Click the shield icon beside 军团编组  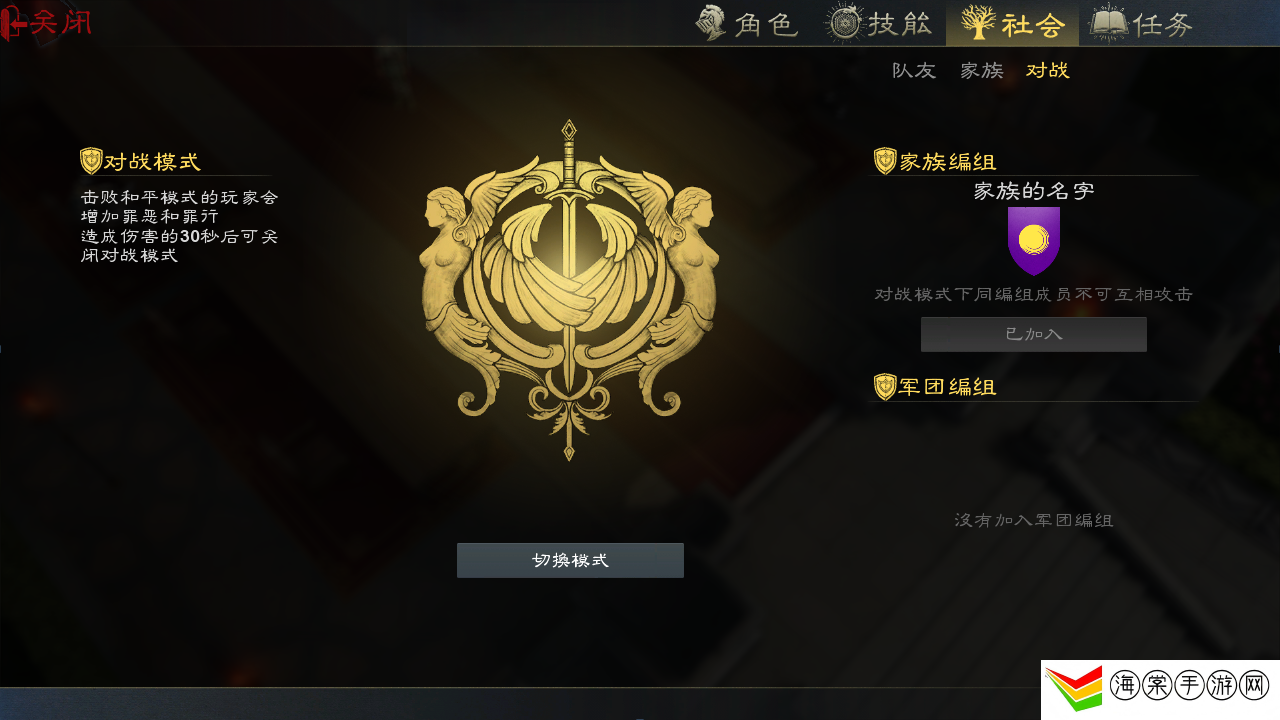coord(885,387)
